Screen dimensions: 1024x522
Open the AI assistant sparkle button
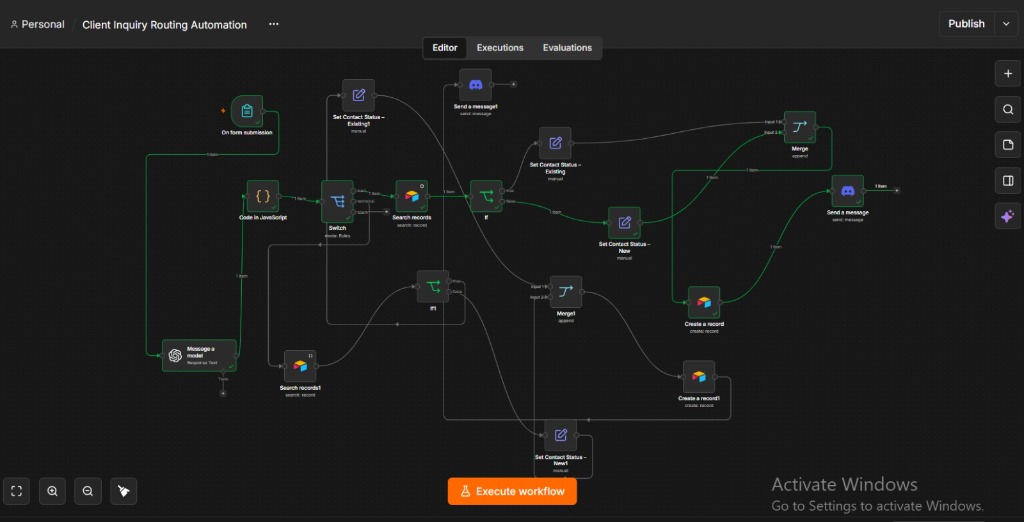pyautogui.click(x=1007, y=216)
